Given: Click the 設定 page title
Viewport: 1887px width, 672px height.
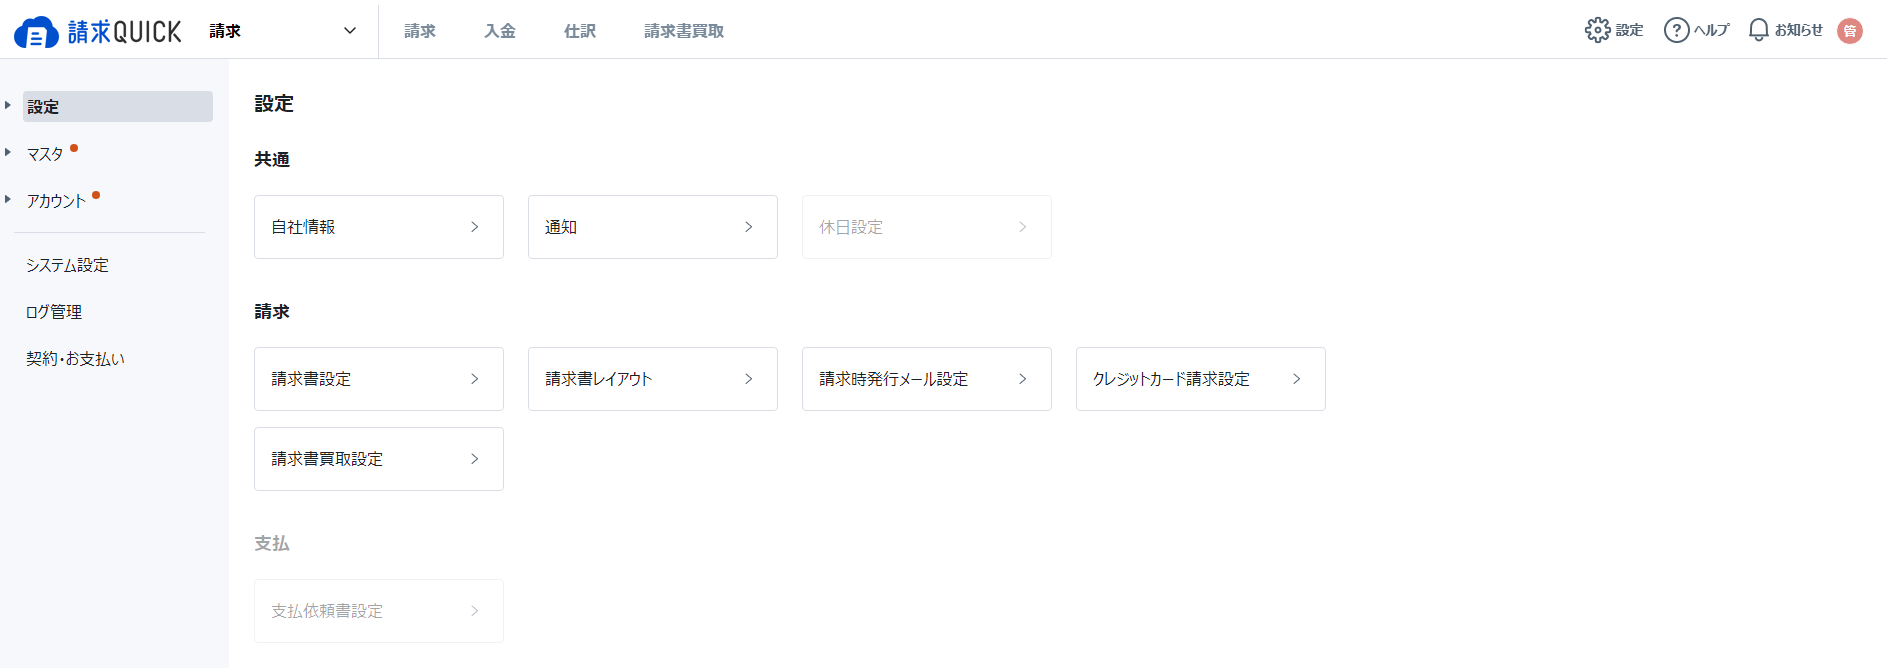Looking at the screenshot, I should pyautogui.click(x=274, y=104).
